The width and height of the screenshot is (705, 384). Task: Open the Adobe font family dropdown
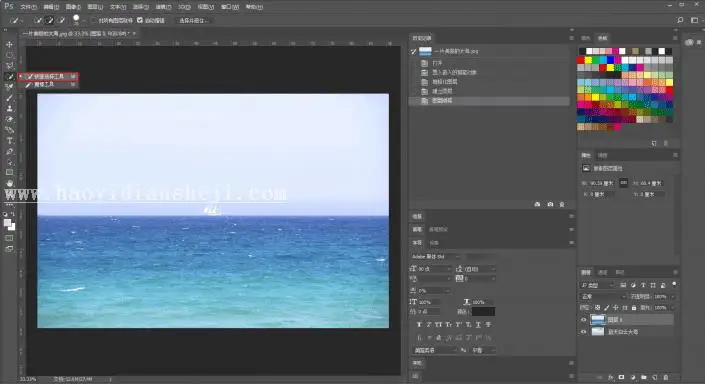click(x=435, y=257)
